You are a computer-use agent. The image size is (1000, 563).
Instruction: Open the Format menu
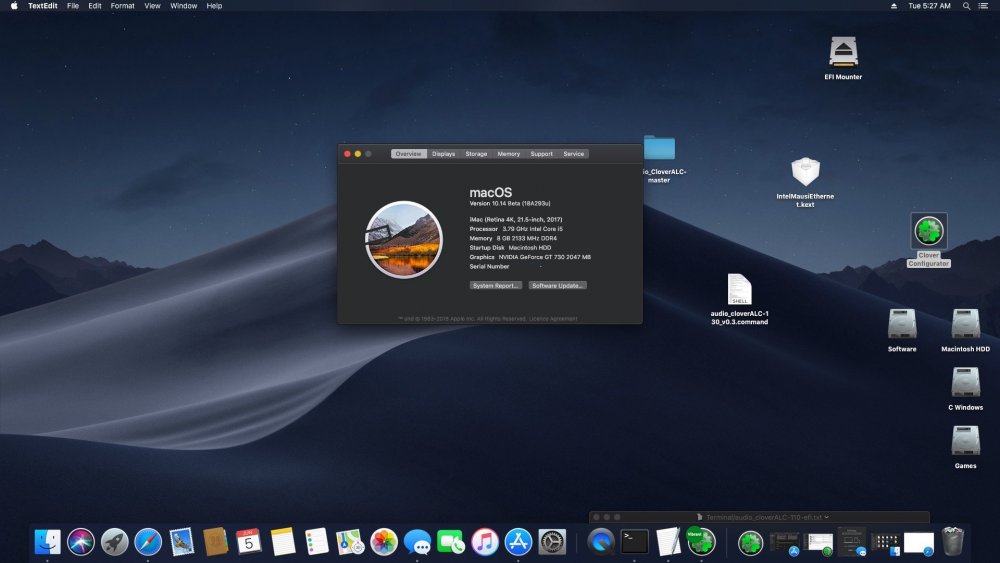(x=122, y=6)
